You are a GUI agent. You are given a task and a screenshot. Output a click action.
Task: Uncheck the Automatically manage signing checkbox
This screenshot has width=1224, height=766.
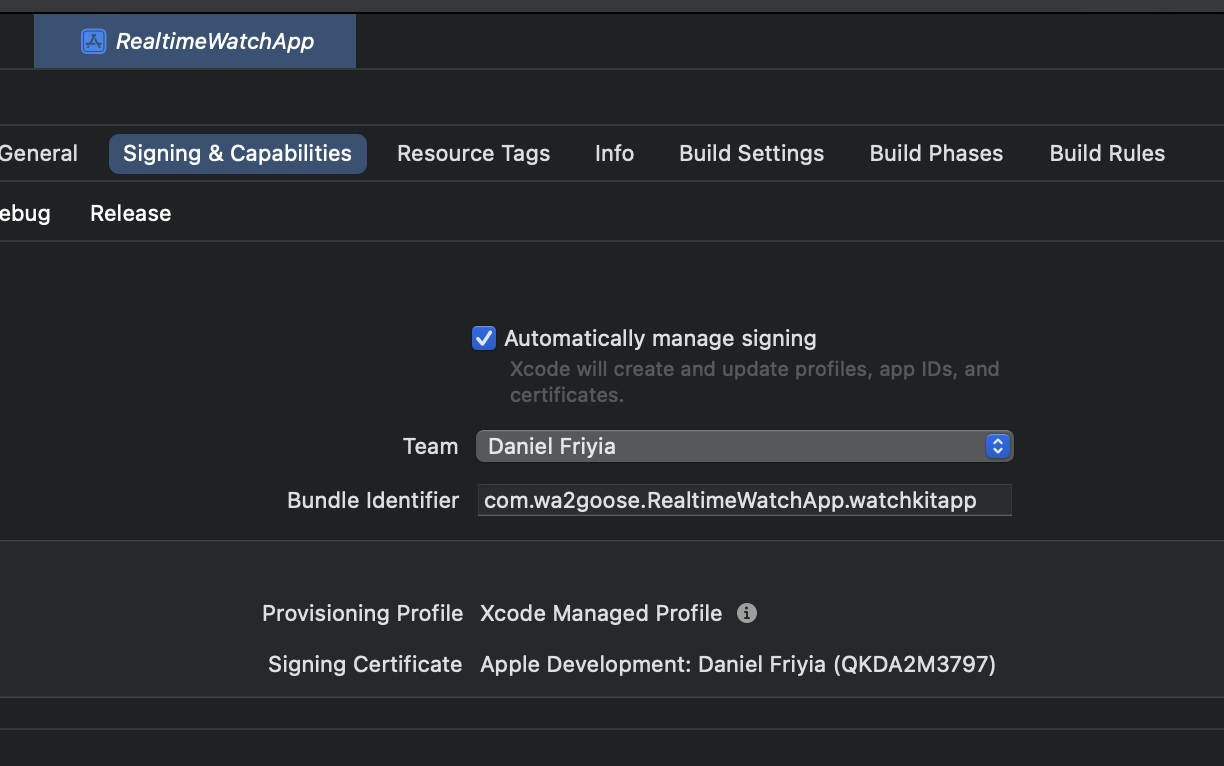pyautogui.click(x=484, y=338)
